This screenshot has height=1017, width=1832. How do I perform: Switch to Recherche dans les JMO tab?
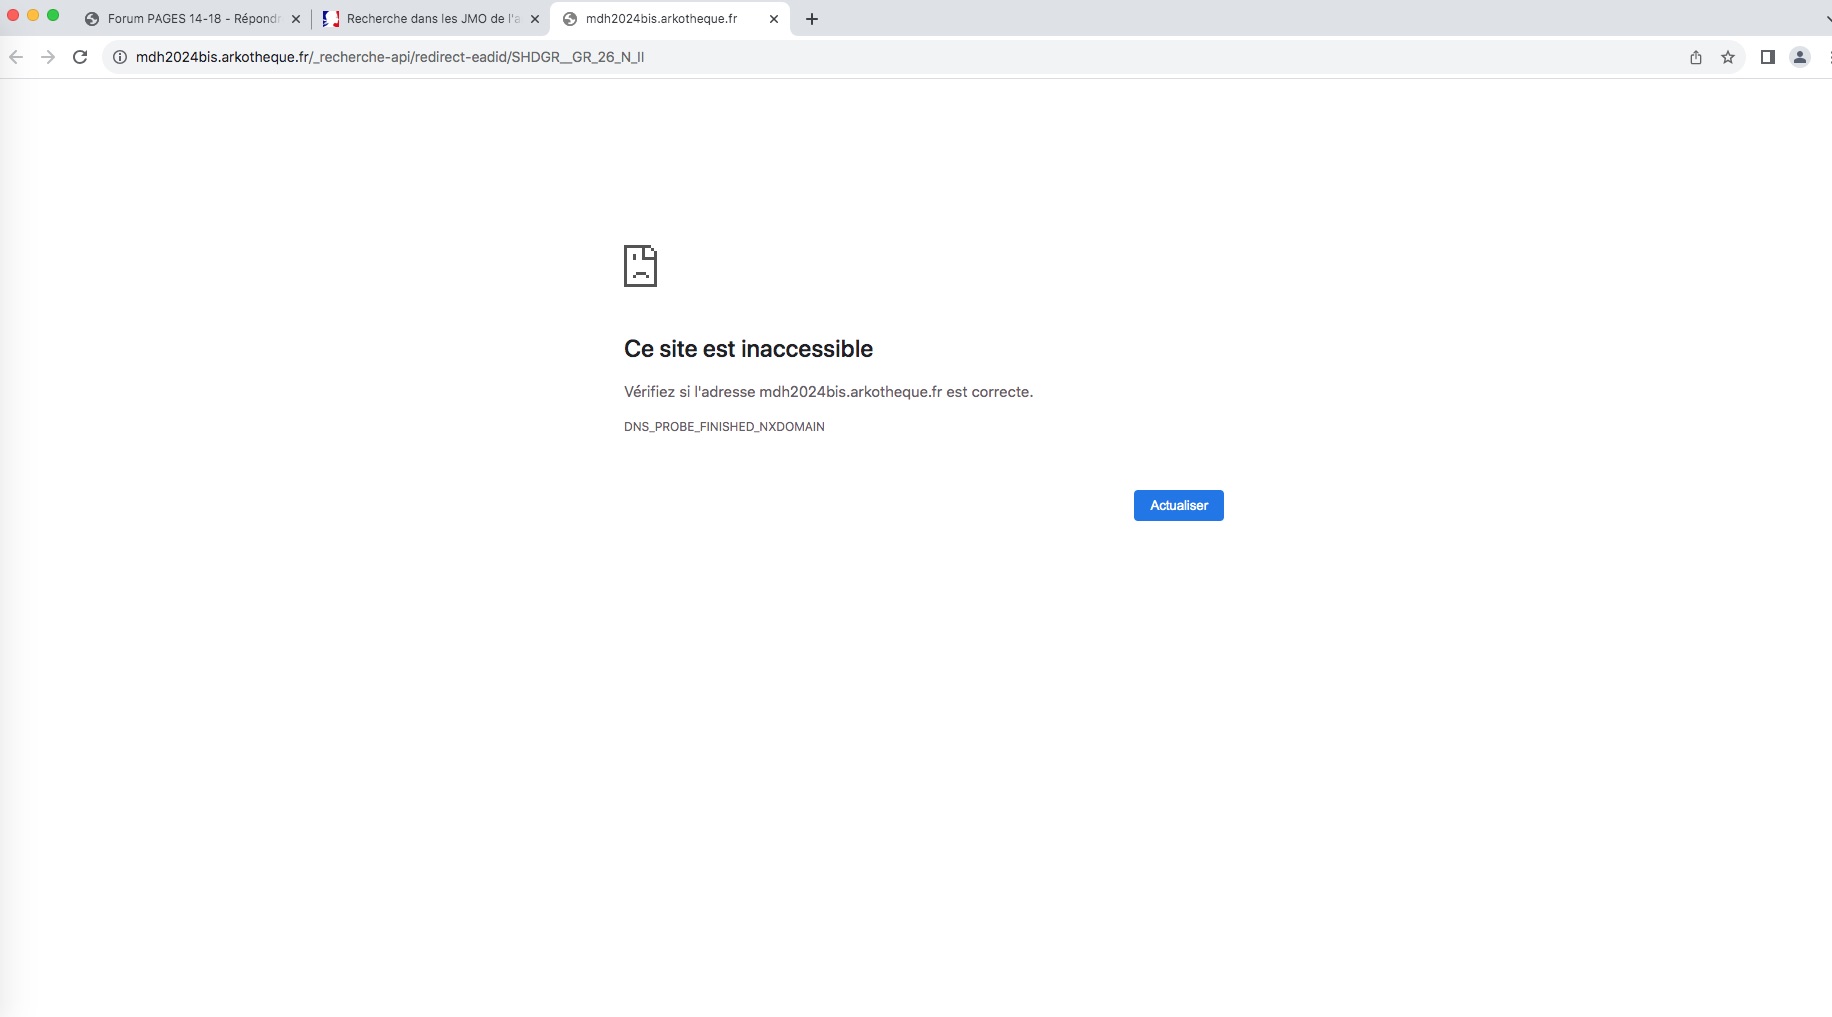tap(430, 19)
